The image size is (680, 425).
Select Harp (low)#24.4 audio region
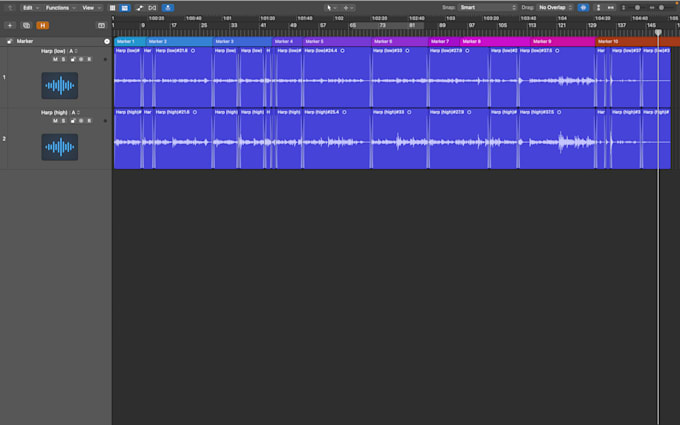(337, 77)
